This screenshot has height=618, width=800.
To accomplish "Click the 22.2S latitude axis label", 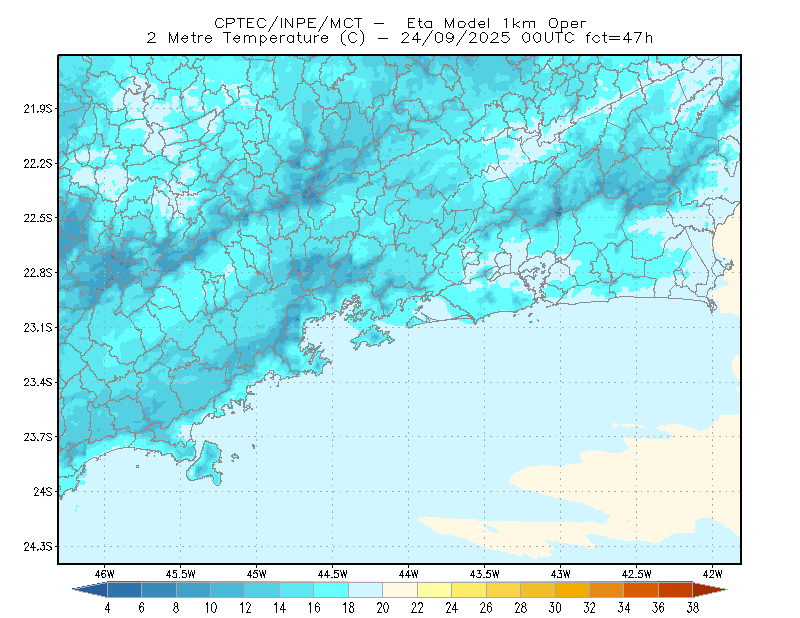I will 38,163.
